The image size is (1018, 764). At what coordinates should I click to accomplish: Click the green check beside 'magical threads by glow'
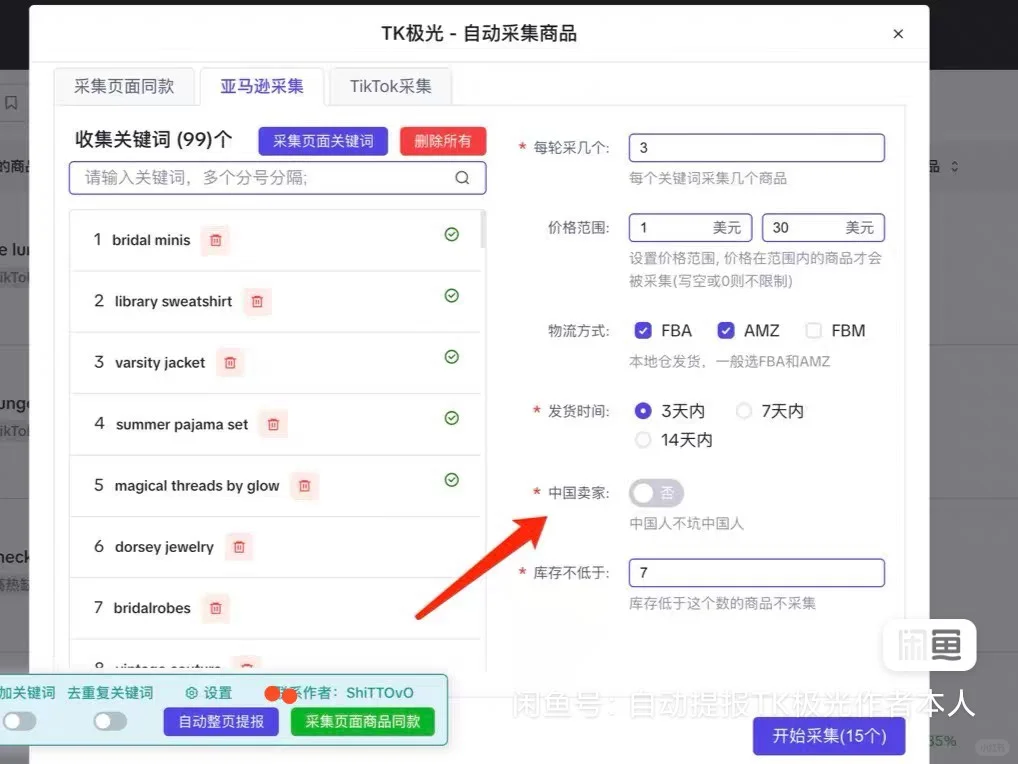[452, 480]
